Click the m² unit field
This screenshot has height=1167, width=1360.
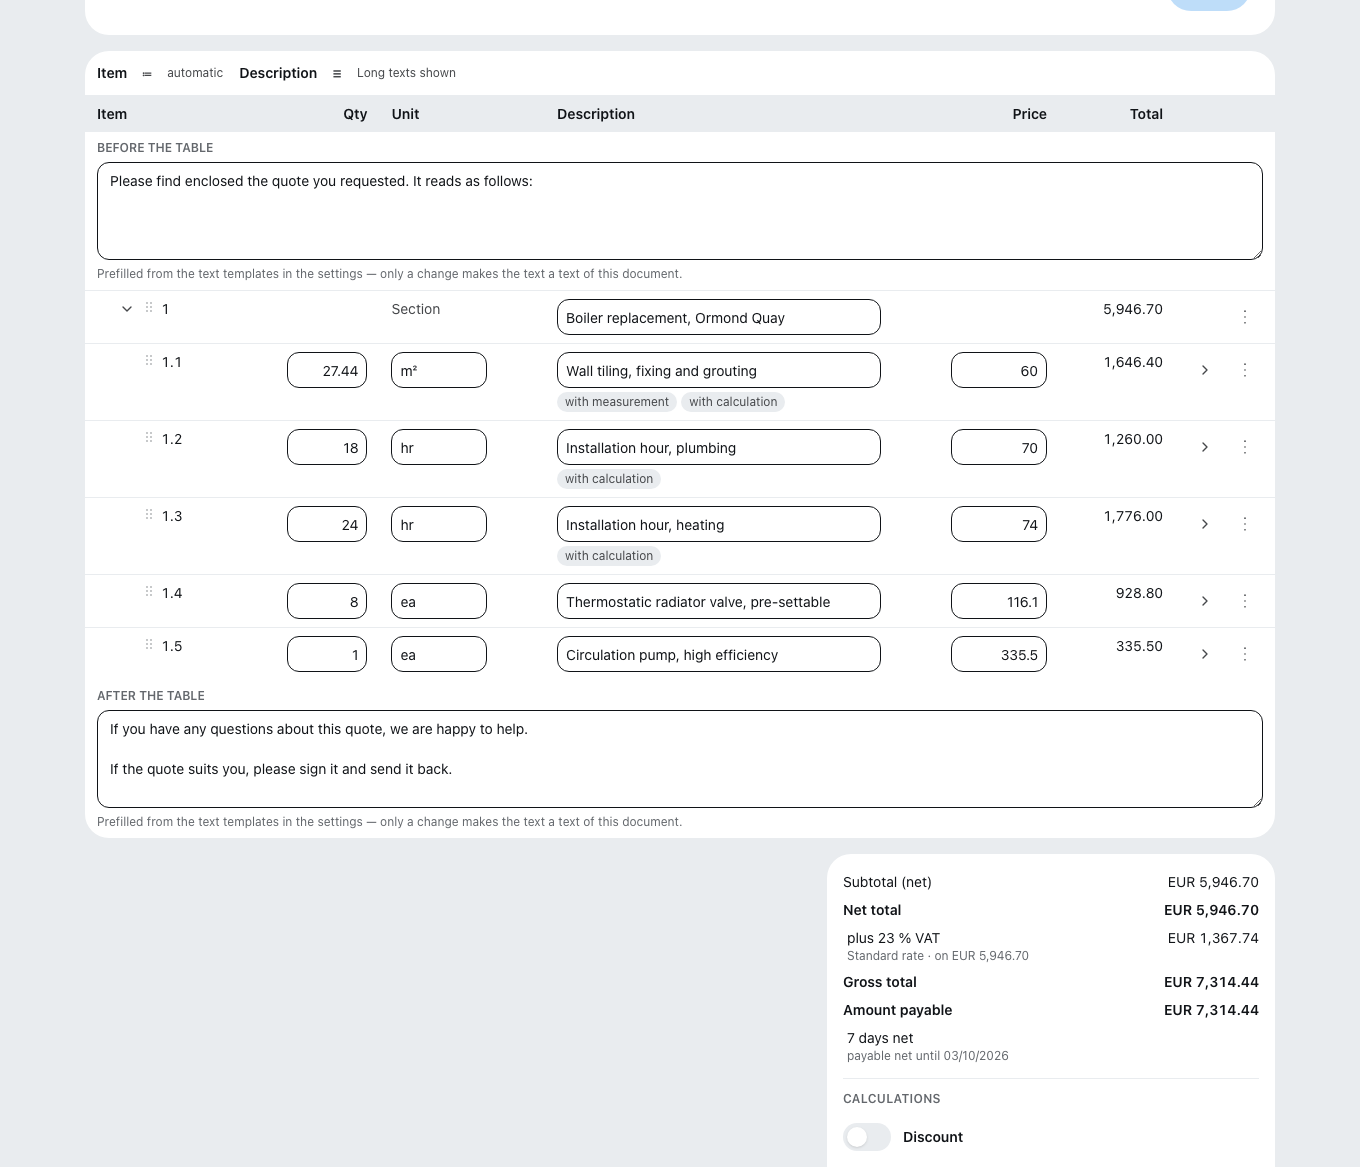(439, 370)
